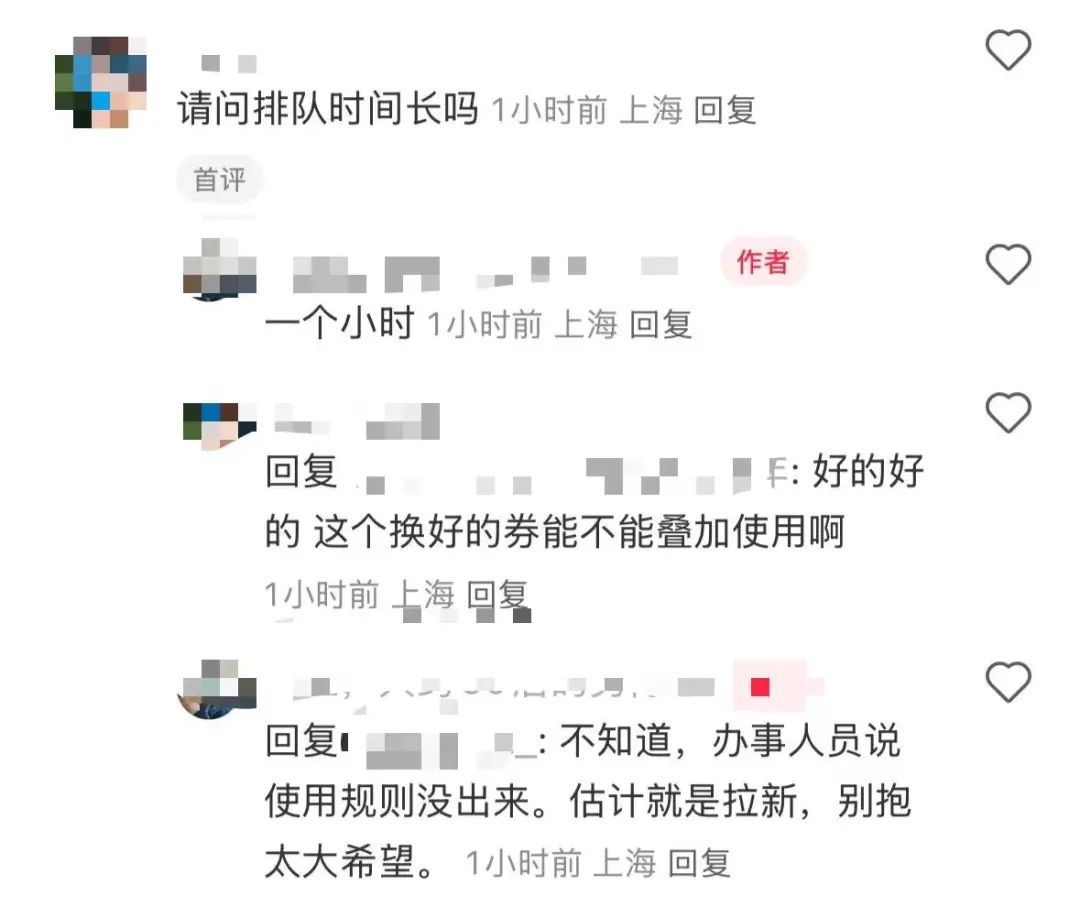Image resolution: width=1080 pixels, height=918 pixels.
Task: Click the red 作者 author badge
Action: 763,262
